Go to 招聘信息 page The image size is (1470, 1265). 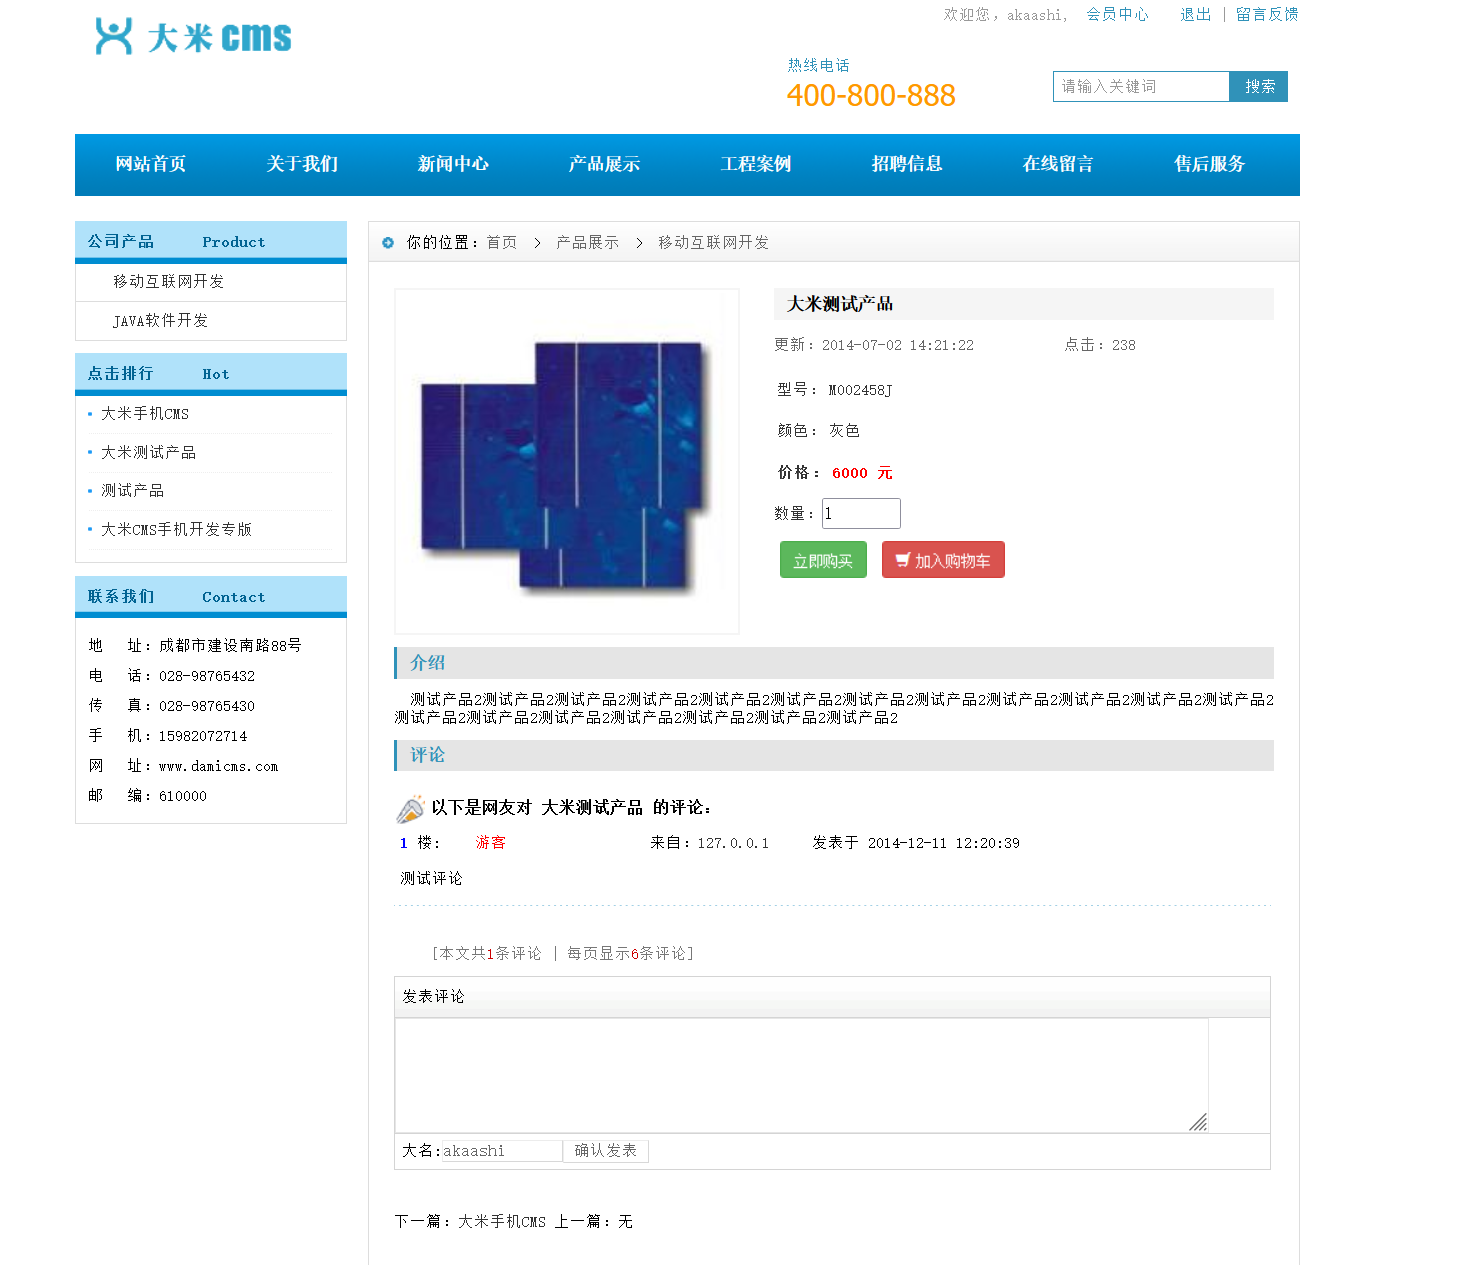[907, 164]
